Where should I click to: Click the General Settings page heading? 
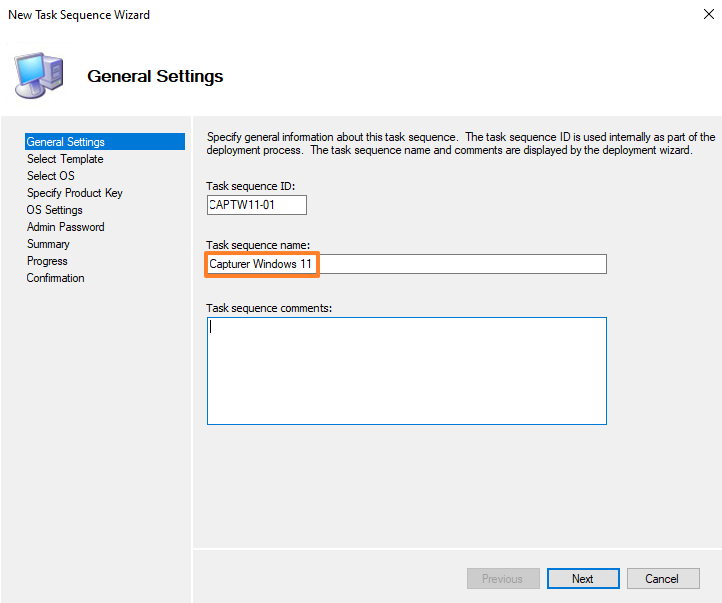(x=155, y=76)
